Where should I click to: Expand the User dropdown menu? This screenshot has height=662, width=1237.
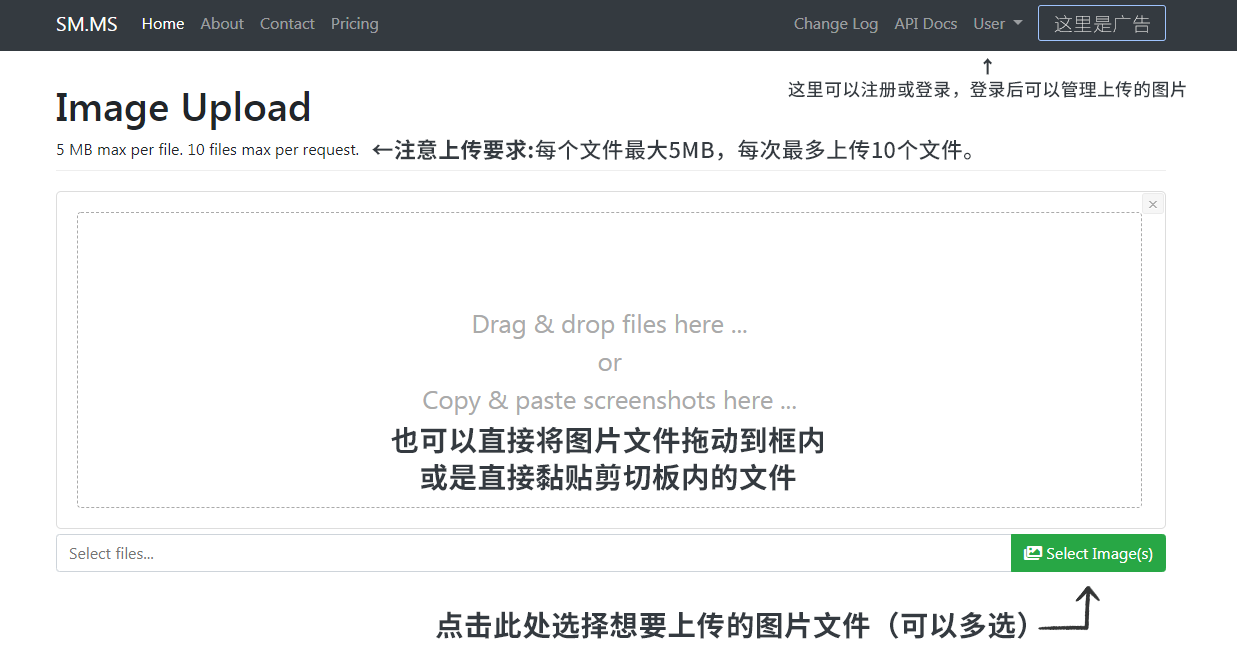pos(997,24)
